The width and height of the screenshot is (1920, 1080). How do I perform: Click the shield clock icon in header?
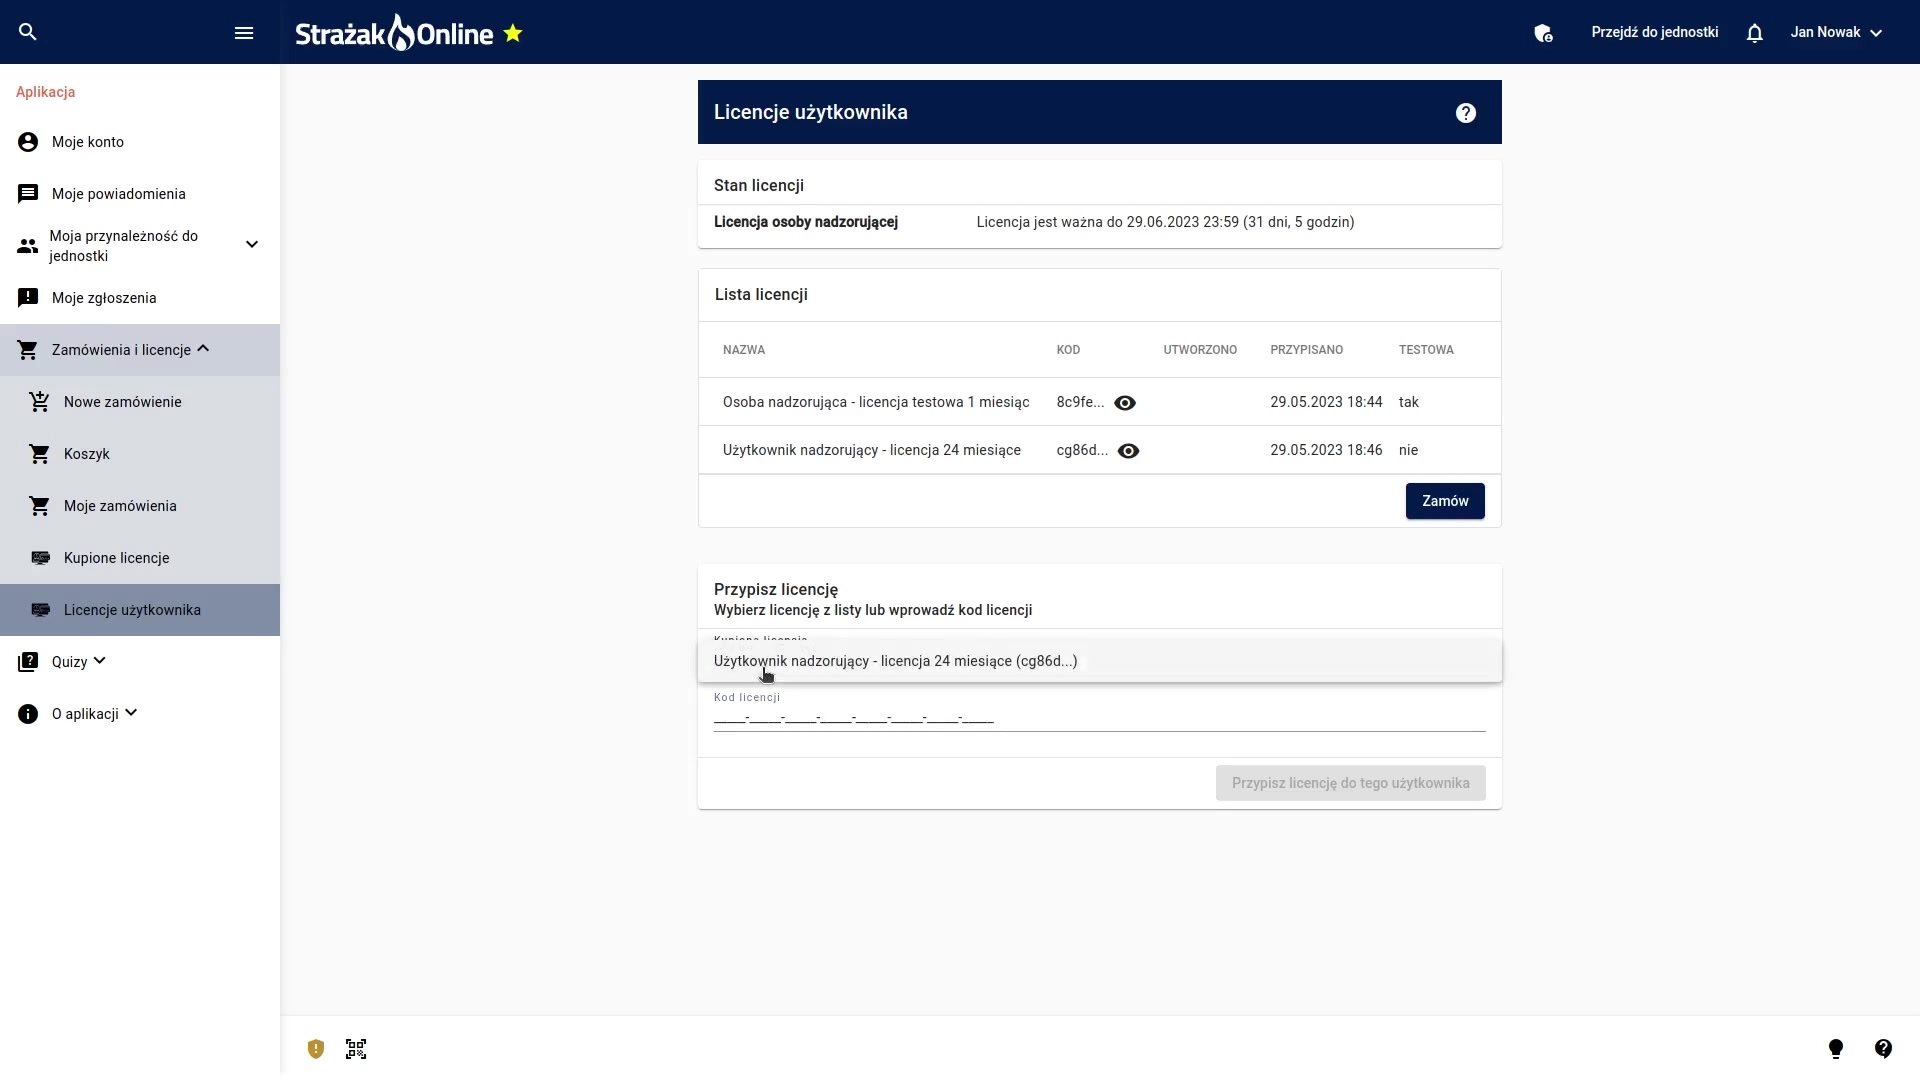point(1543,33)
